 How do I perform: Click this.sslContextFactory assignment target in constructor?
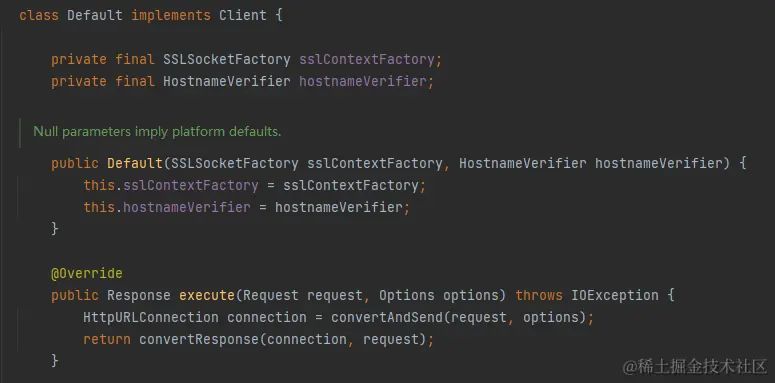point(171,186)
